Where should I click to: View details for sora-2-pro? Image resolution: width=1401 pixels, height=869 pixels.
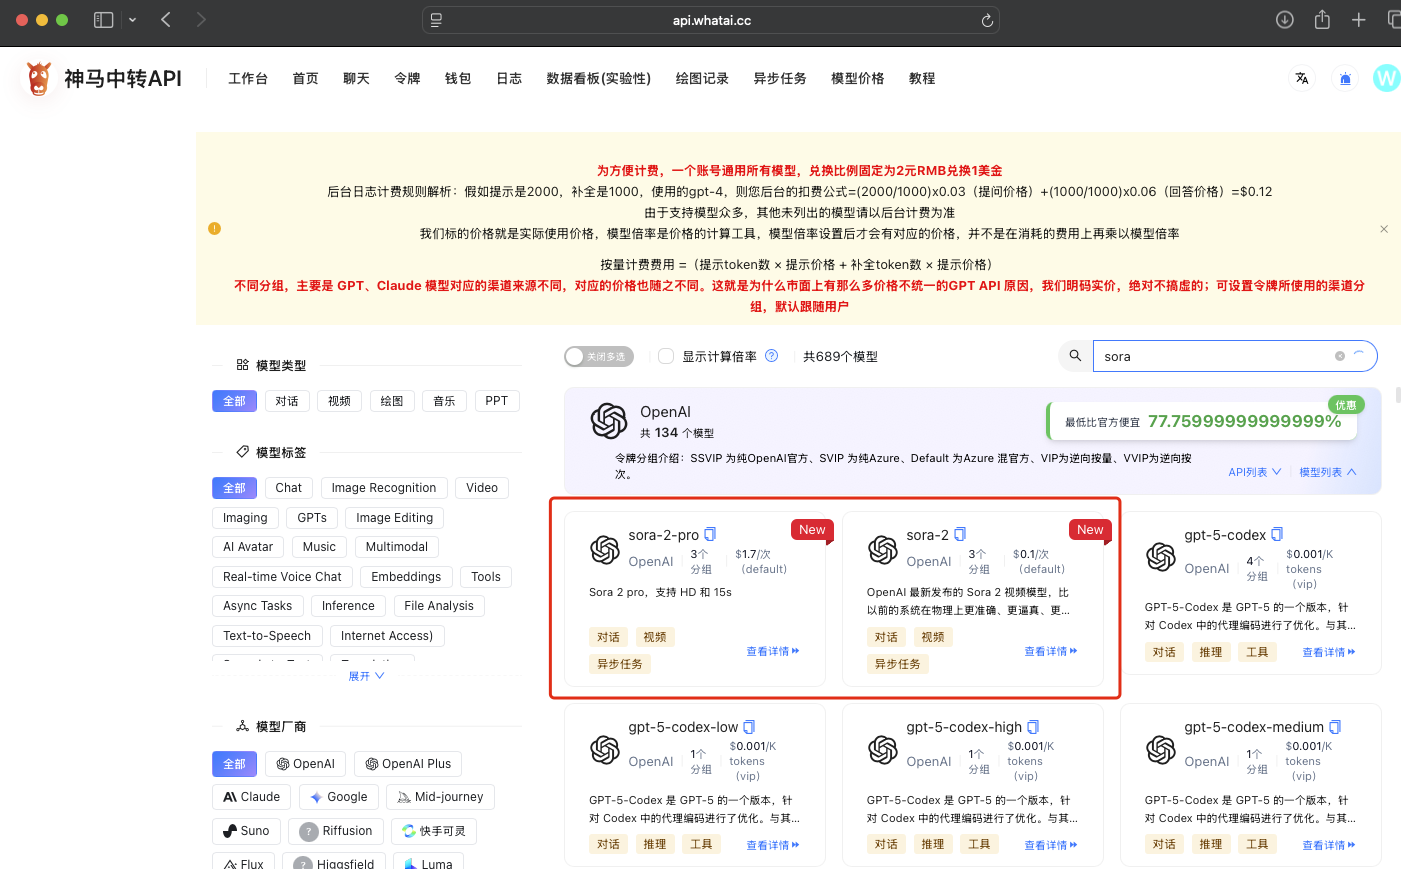[x=773, y=651]
